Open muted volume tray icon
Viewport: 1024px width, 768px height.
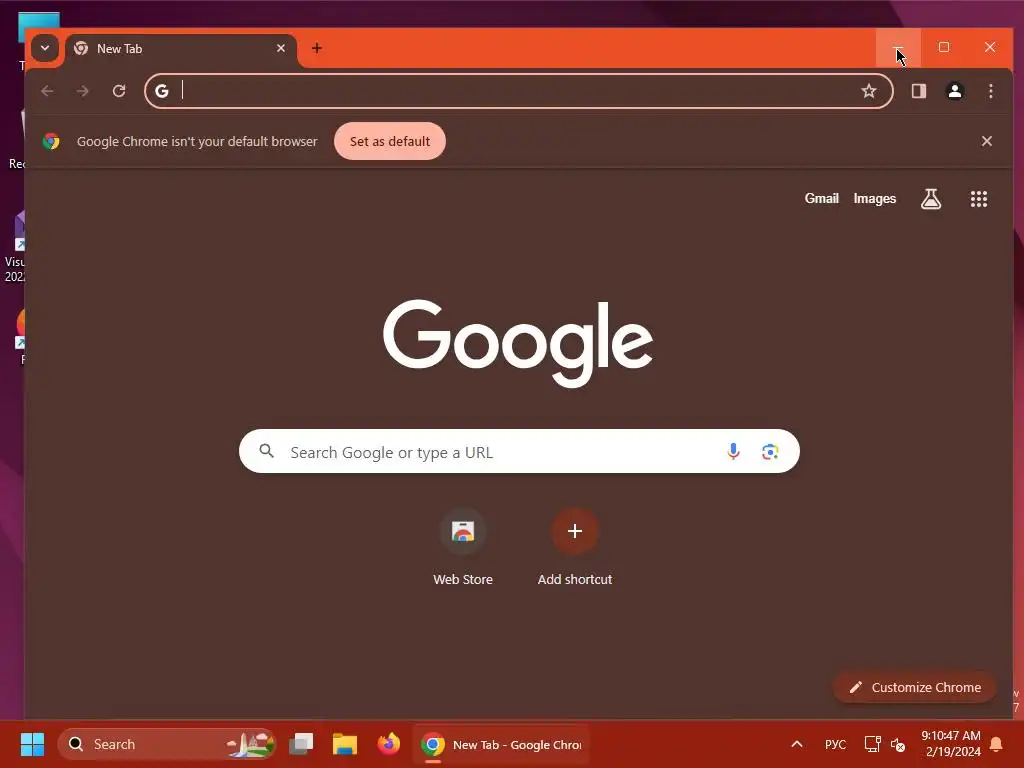click(x=898, y=744)
